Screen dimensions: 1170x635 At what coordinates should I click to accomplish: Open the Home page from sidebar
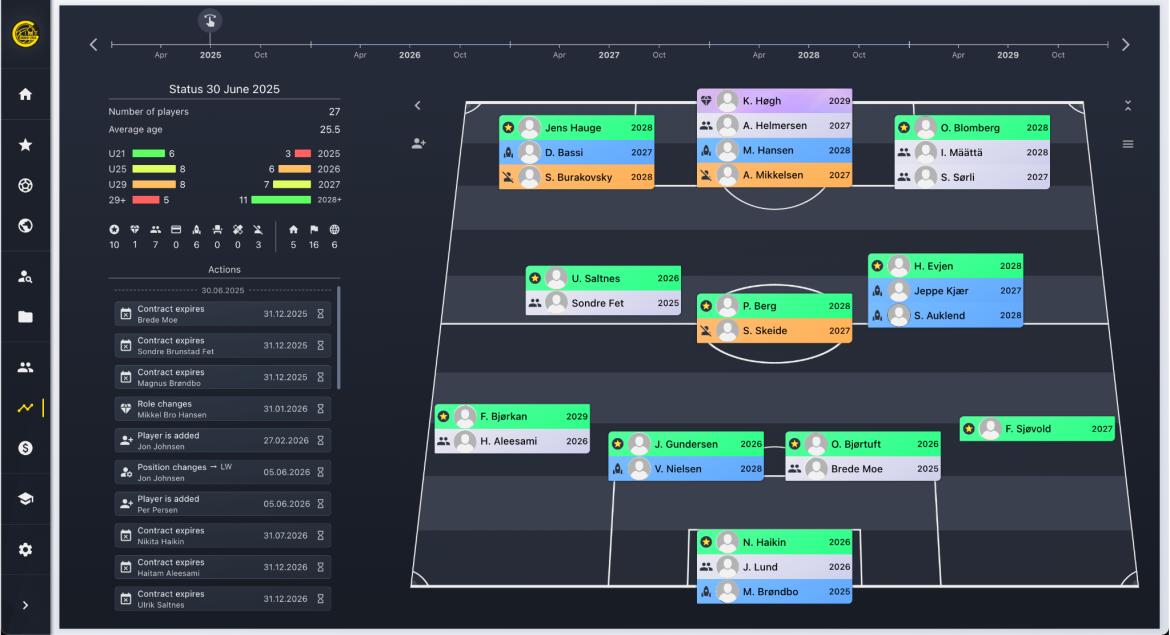point(25,94)
